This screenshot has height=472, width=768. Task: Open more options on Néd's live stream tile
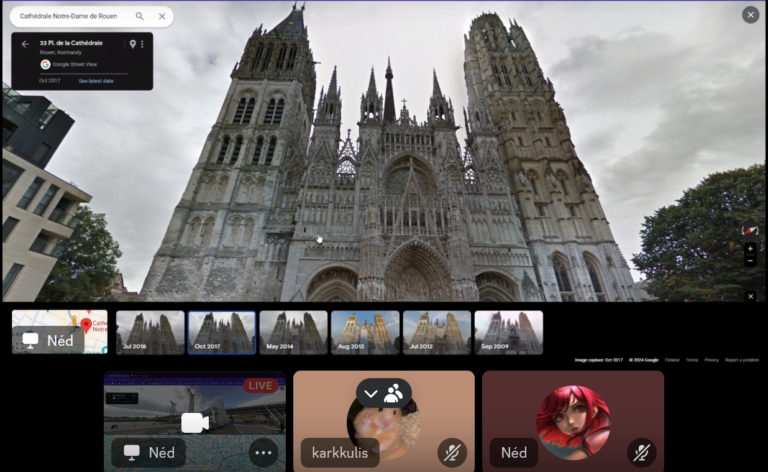(x=263, y=453)
